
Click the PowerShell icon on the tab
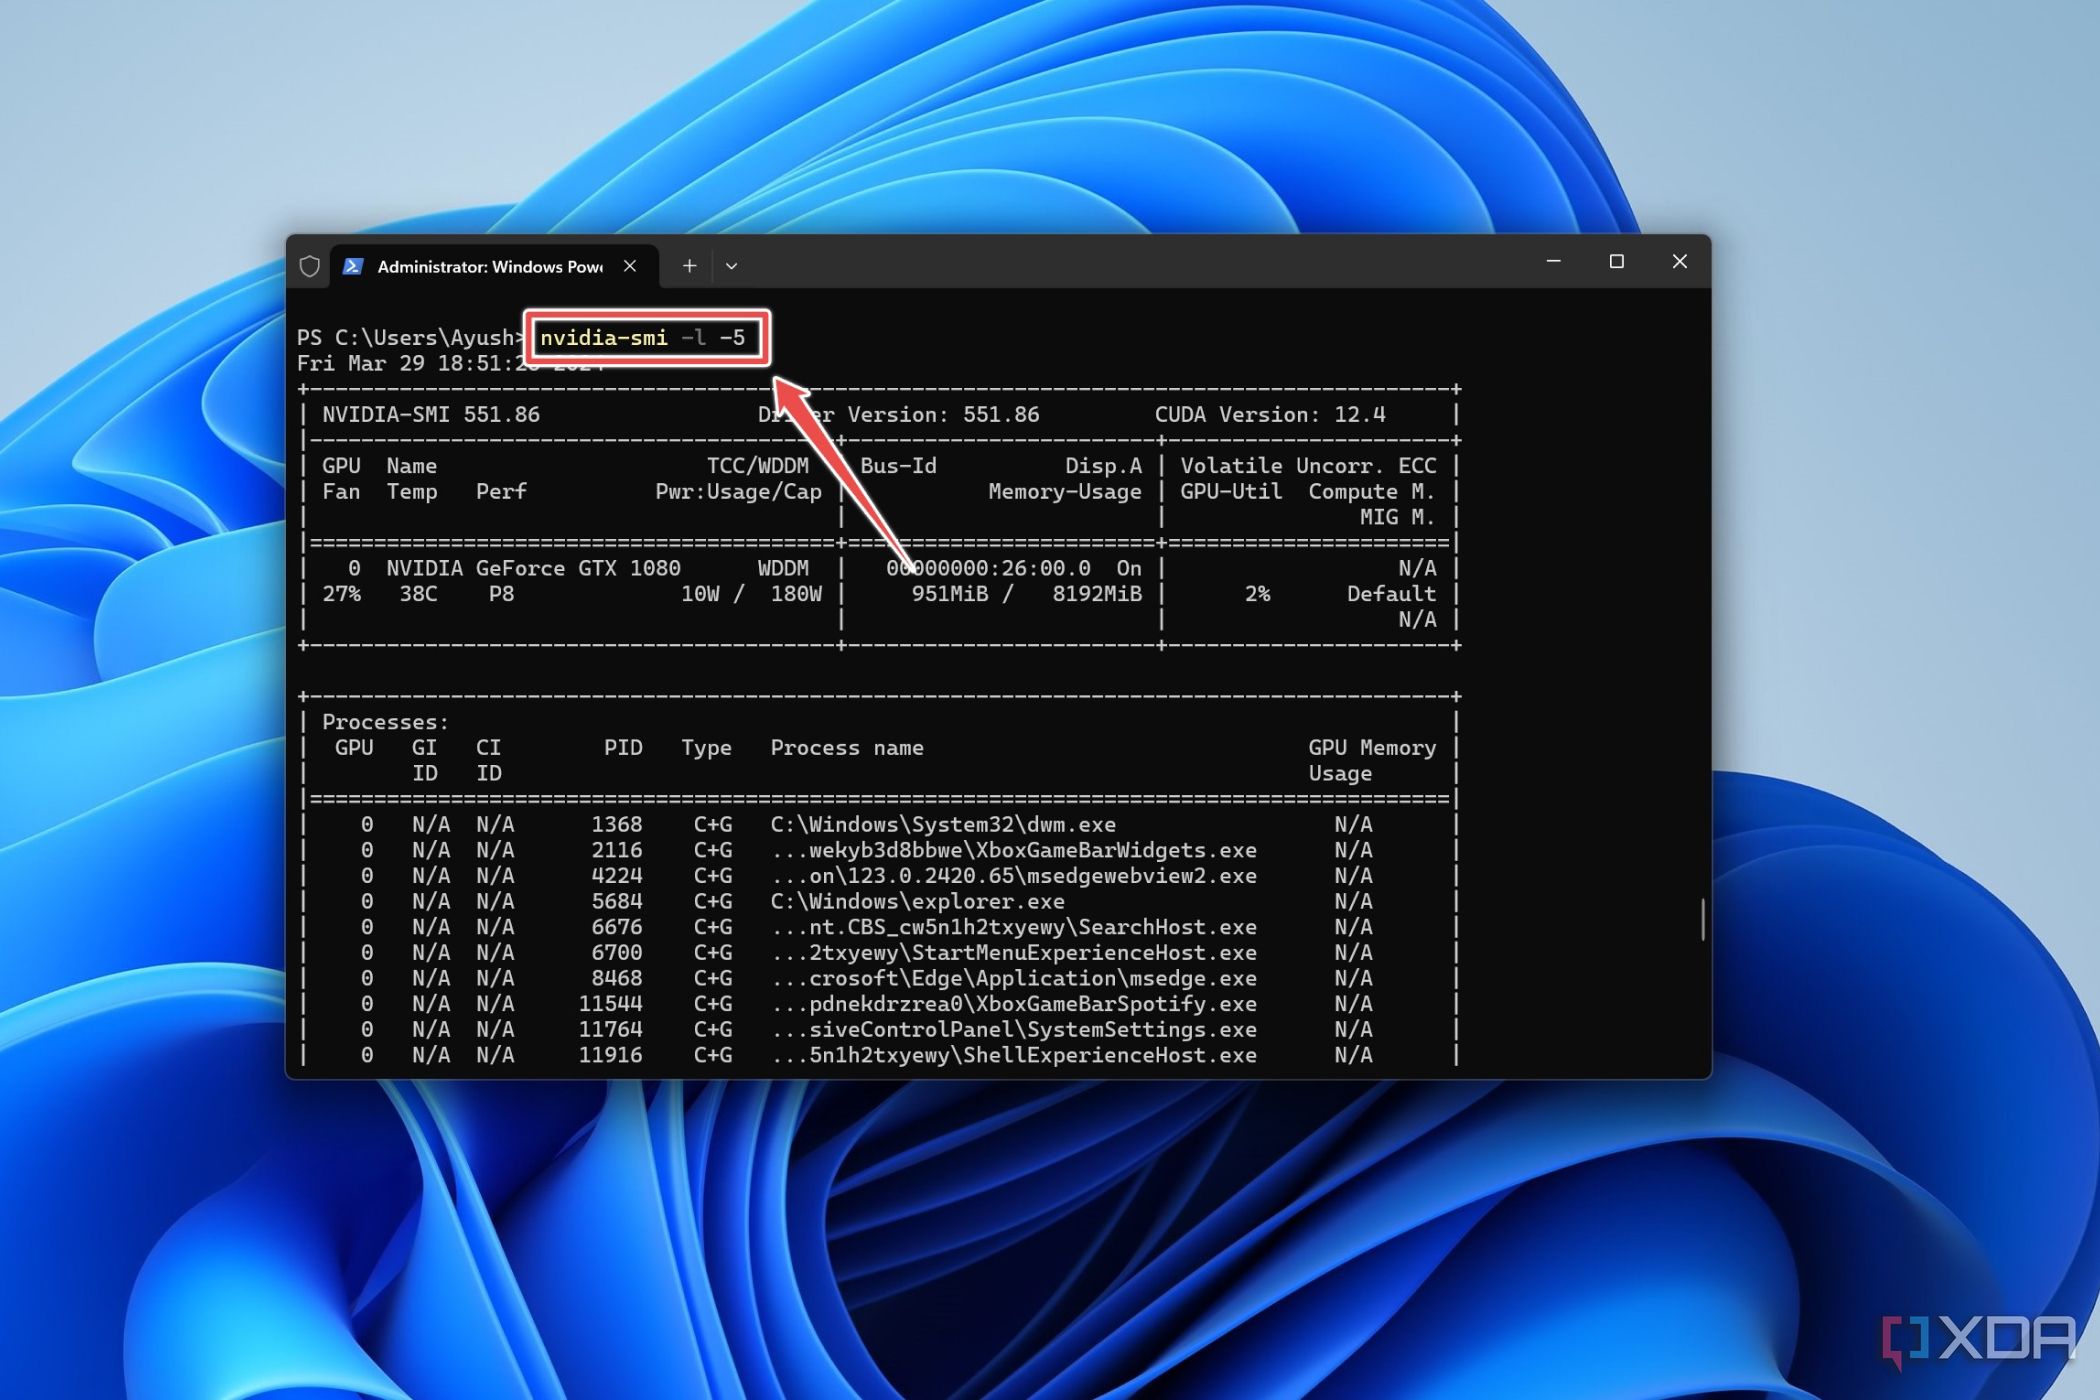coord(352,266)
